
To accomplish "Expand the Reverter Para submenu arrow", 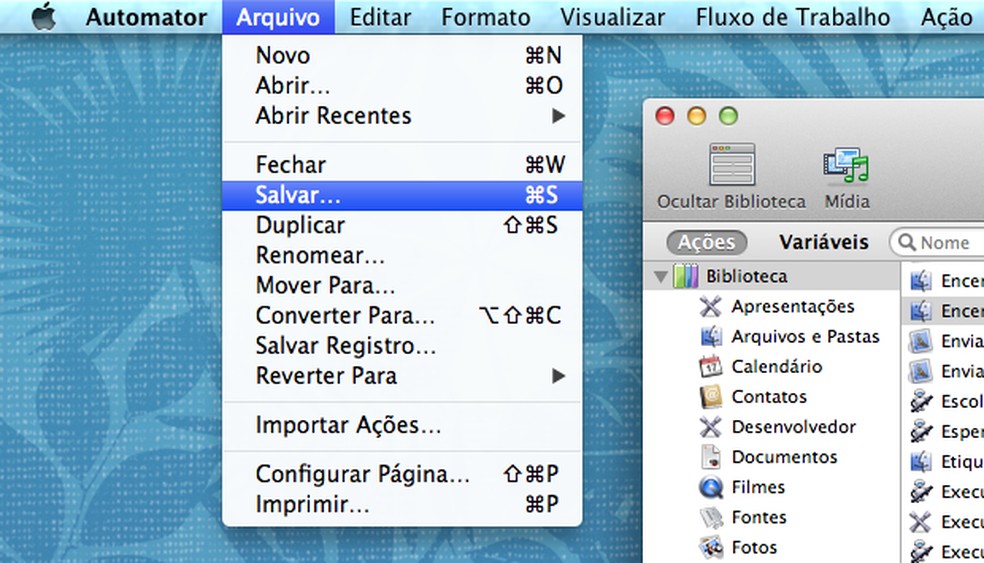I will pyautogui.click(x=558, y=376).
